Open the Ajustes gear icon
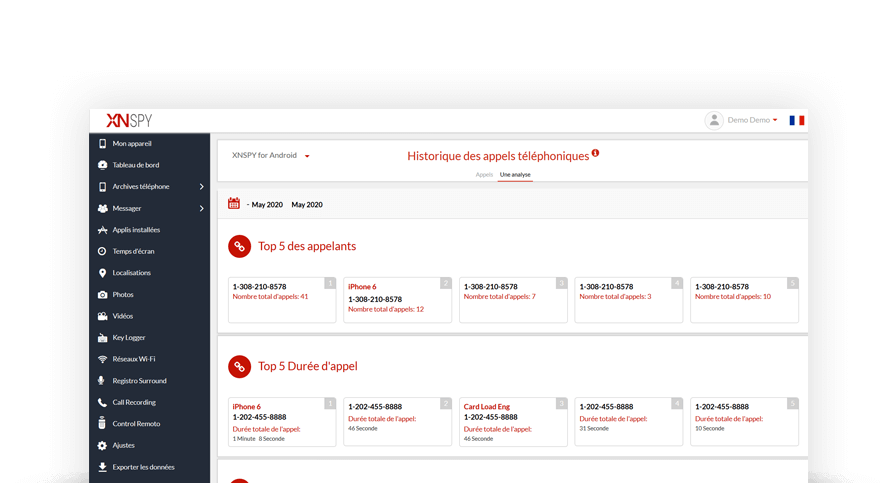896x483 pixels. click(x=102, y=445)
